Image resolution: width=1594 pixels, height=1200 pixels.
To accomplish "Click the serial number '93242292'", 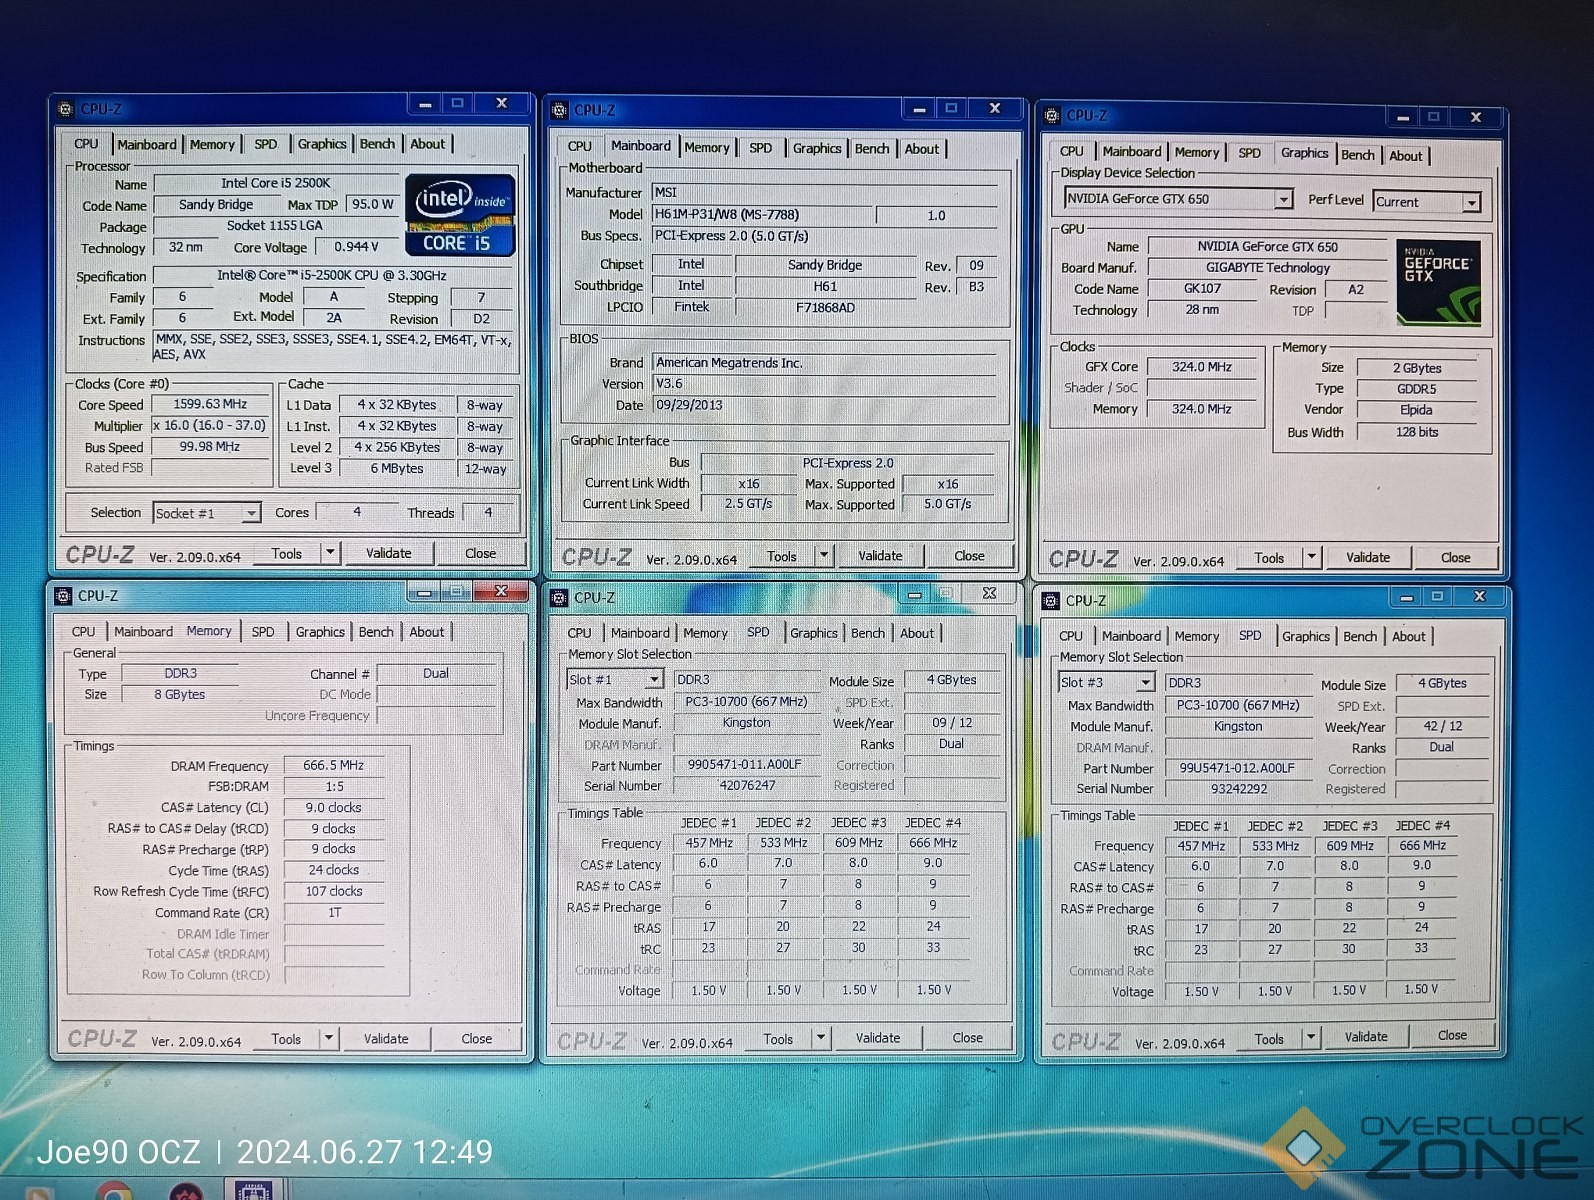I will tap(1239, 789).
